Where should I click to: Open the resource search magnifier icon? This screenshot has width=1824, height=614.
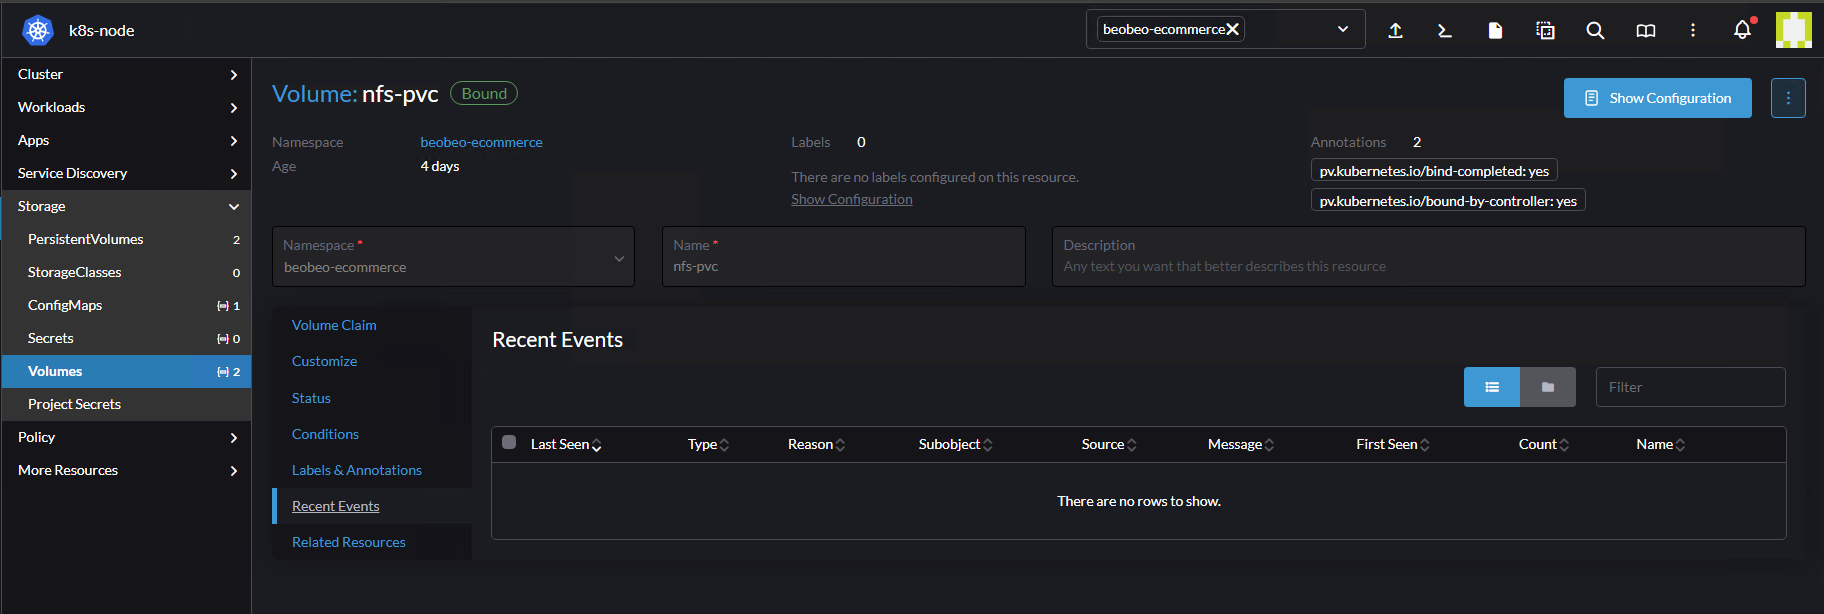[1595, 31]
